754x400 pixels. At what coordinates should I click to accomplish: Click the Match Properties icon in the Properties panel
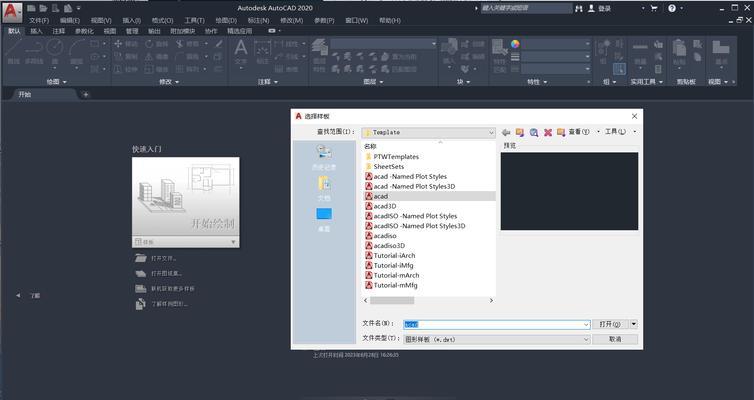[x=500, y=48]
